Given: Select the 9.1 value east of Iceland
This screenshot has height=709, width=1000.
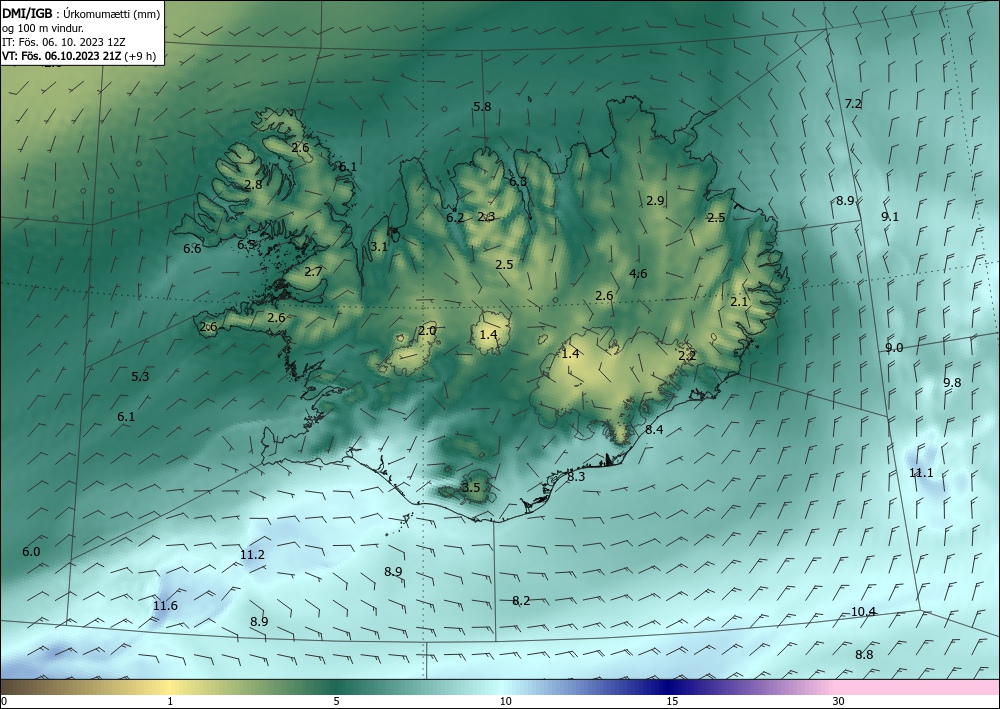Looking at the screenshot, I should [x=890, y=217].
